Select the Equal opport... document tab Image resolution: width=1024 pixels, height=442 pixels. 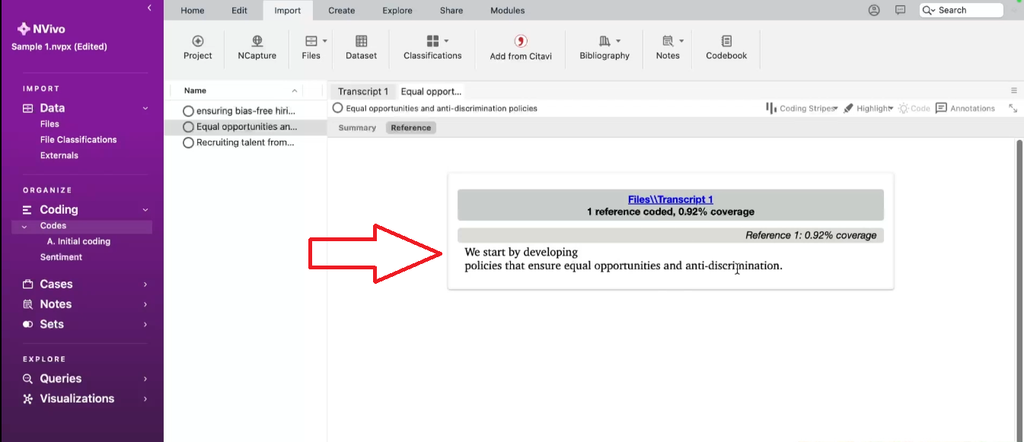pos(431,91)
